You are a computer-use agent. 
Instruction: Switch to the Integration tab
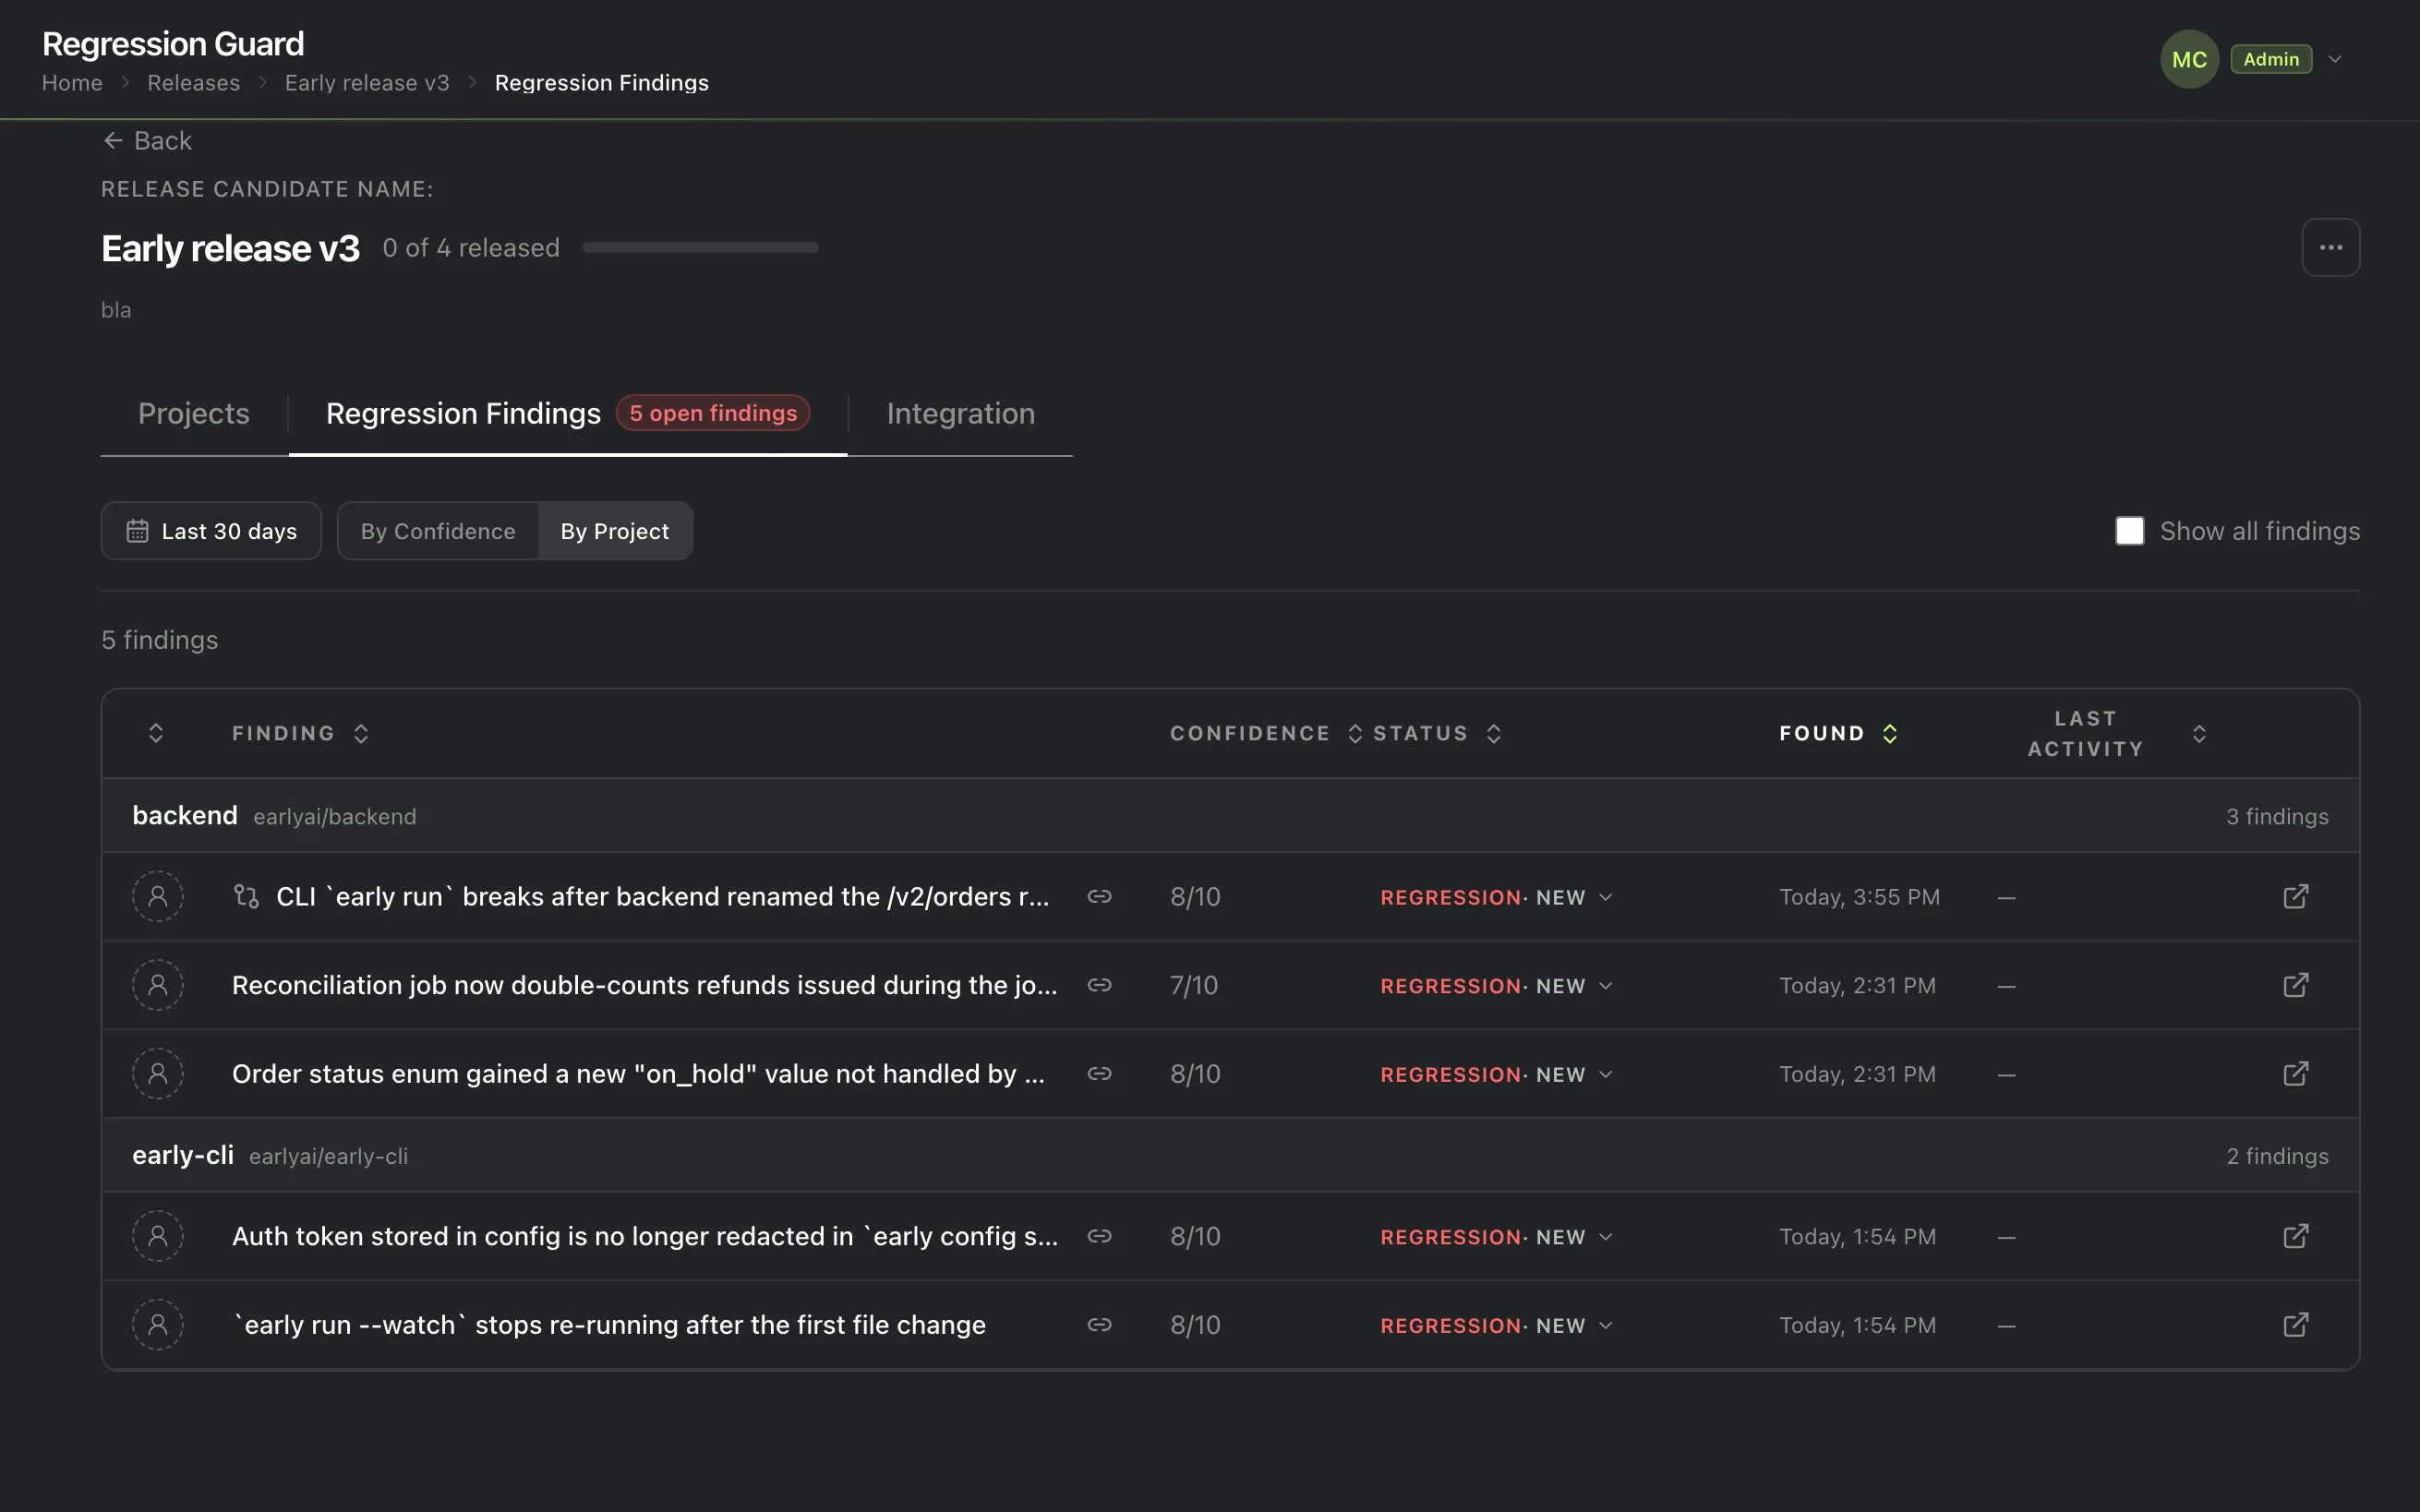point(961,413)
